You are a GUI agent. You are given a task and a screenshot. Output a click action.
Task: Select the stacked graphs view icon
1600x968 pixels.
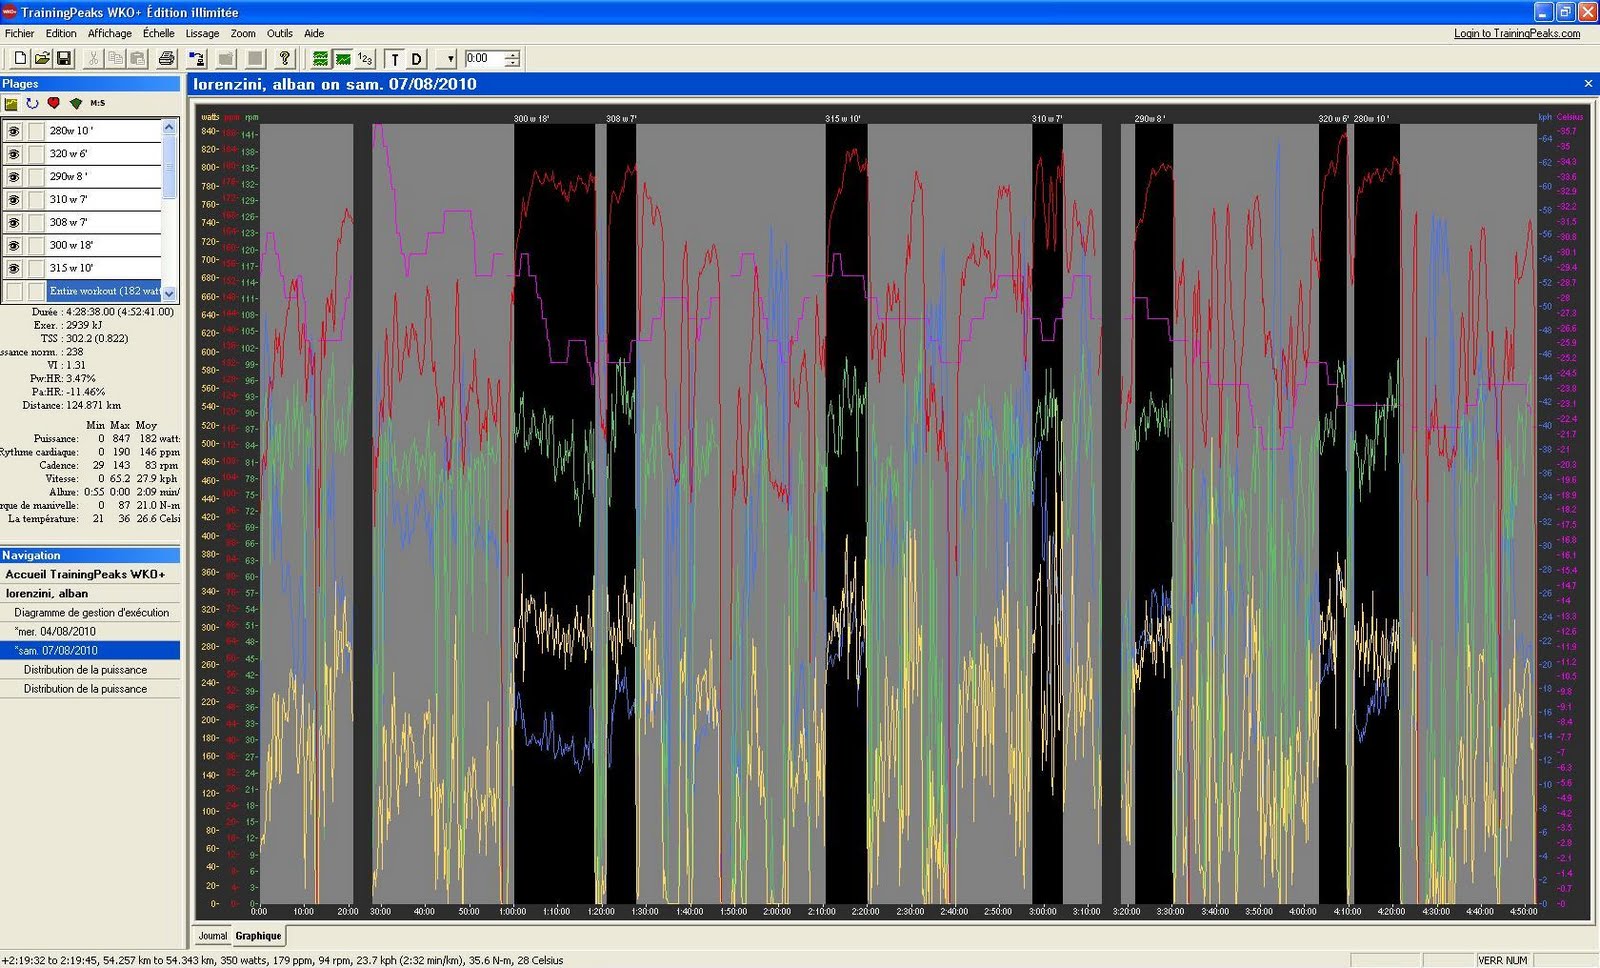320,59
